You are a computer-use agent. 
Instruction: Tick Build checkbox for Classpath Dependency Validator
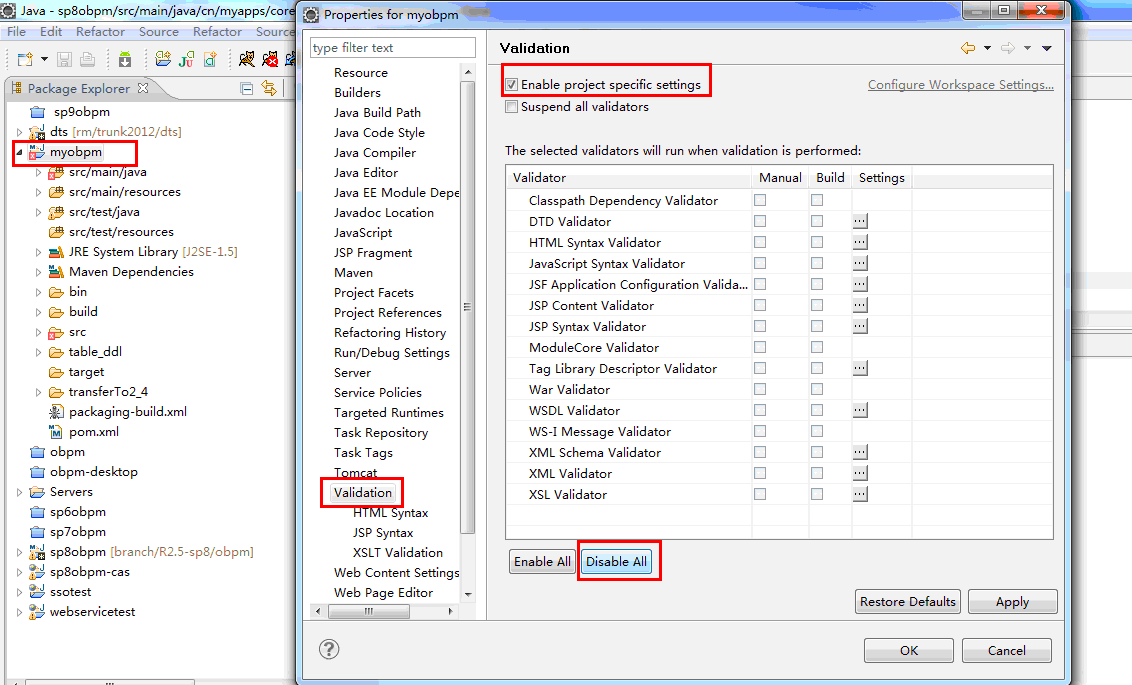pyautogui.click(x=817, y=200)
